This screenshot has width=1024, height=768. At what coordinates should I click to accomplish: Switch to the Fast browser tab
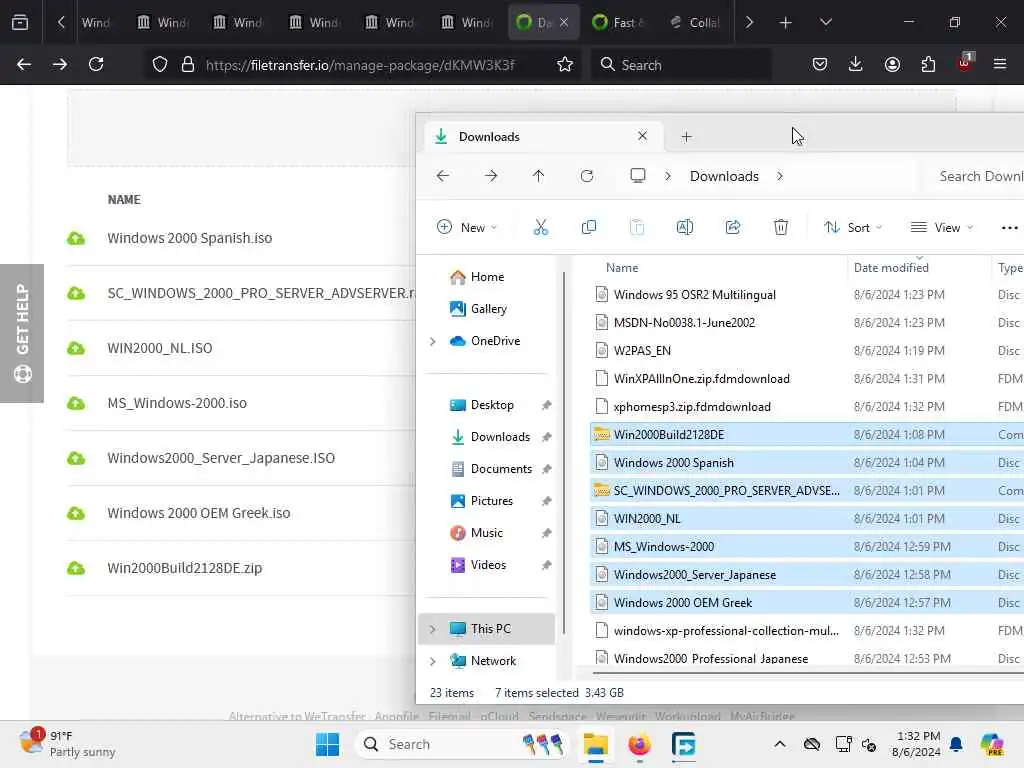(618, 22)
